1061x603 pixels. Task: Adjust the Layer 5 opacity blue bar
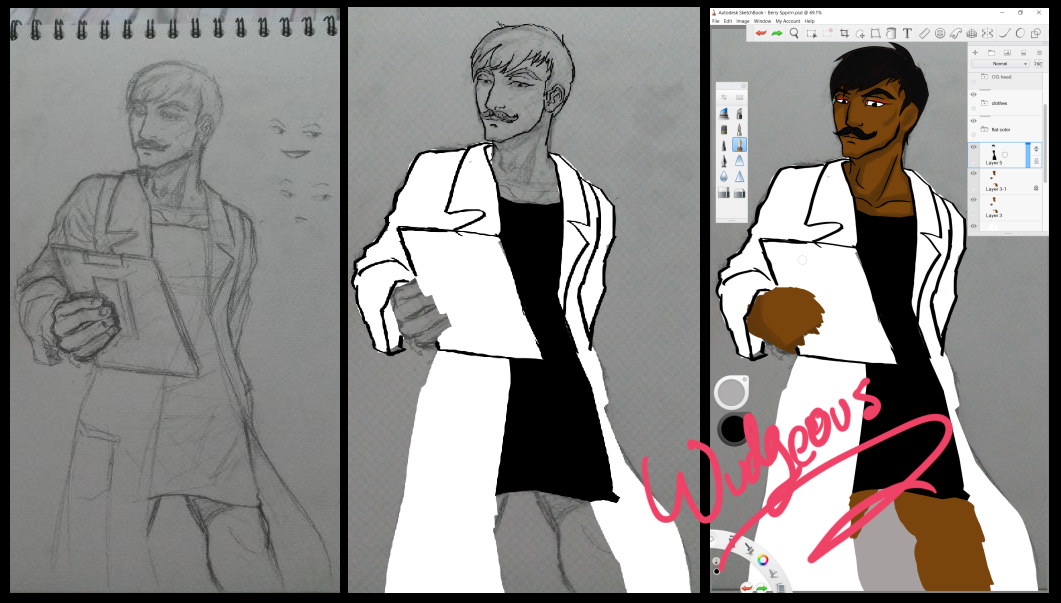click(x=1029, y=155)
